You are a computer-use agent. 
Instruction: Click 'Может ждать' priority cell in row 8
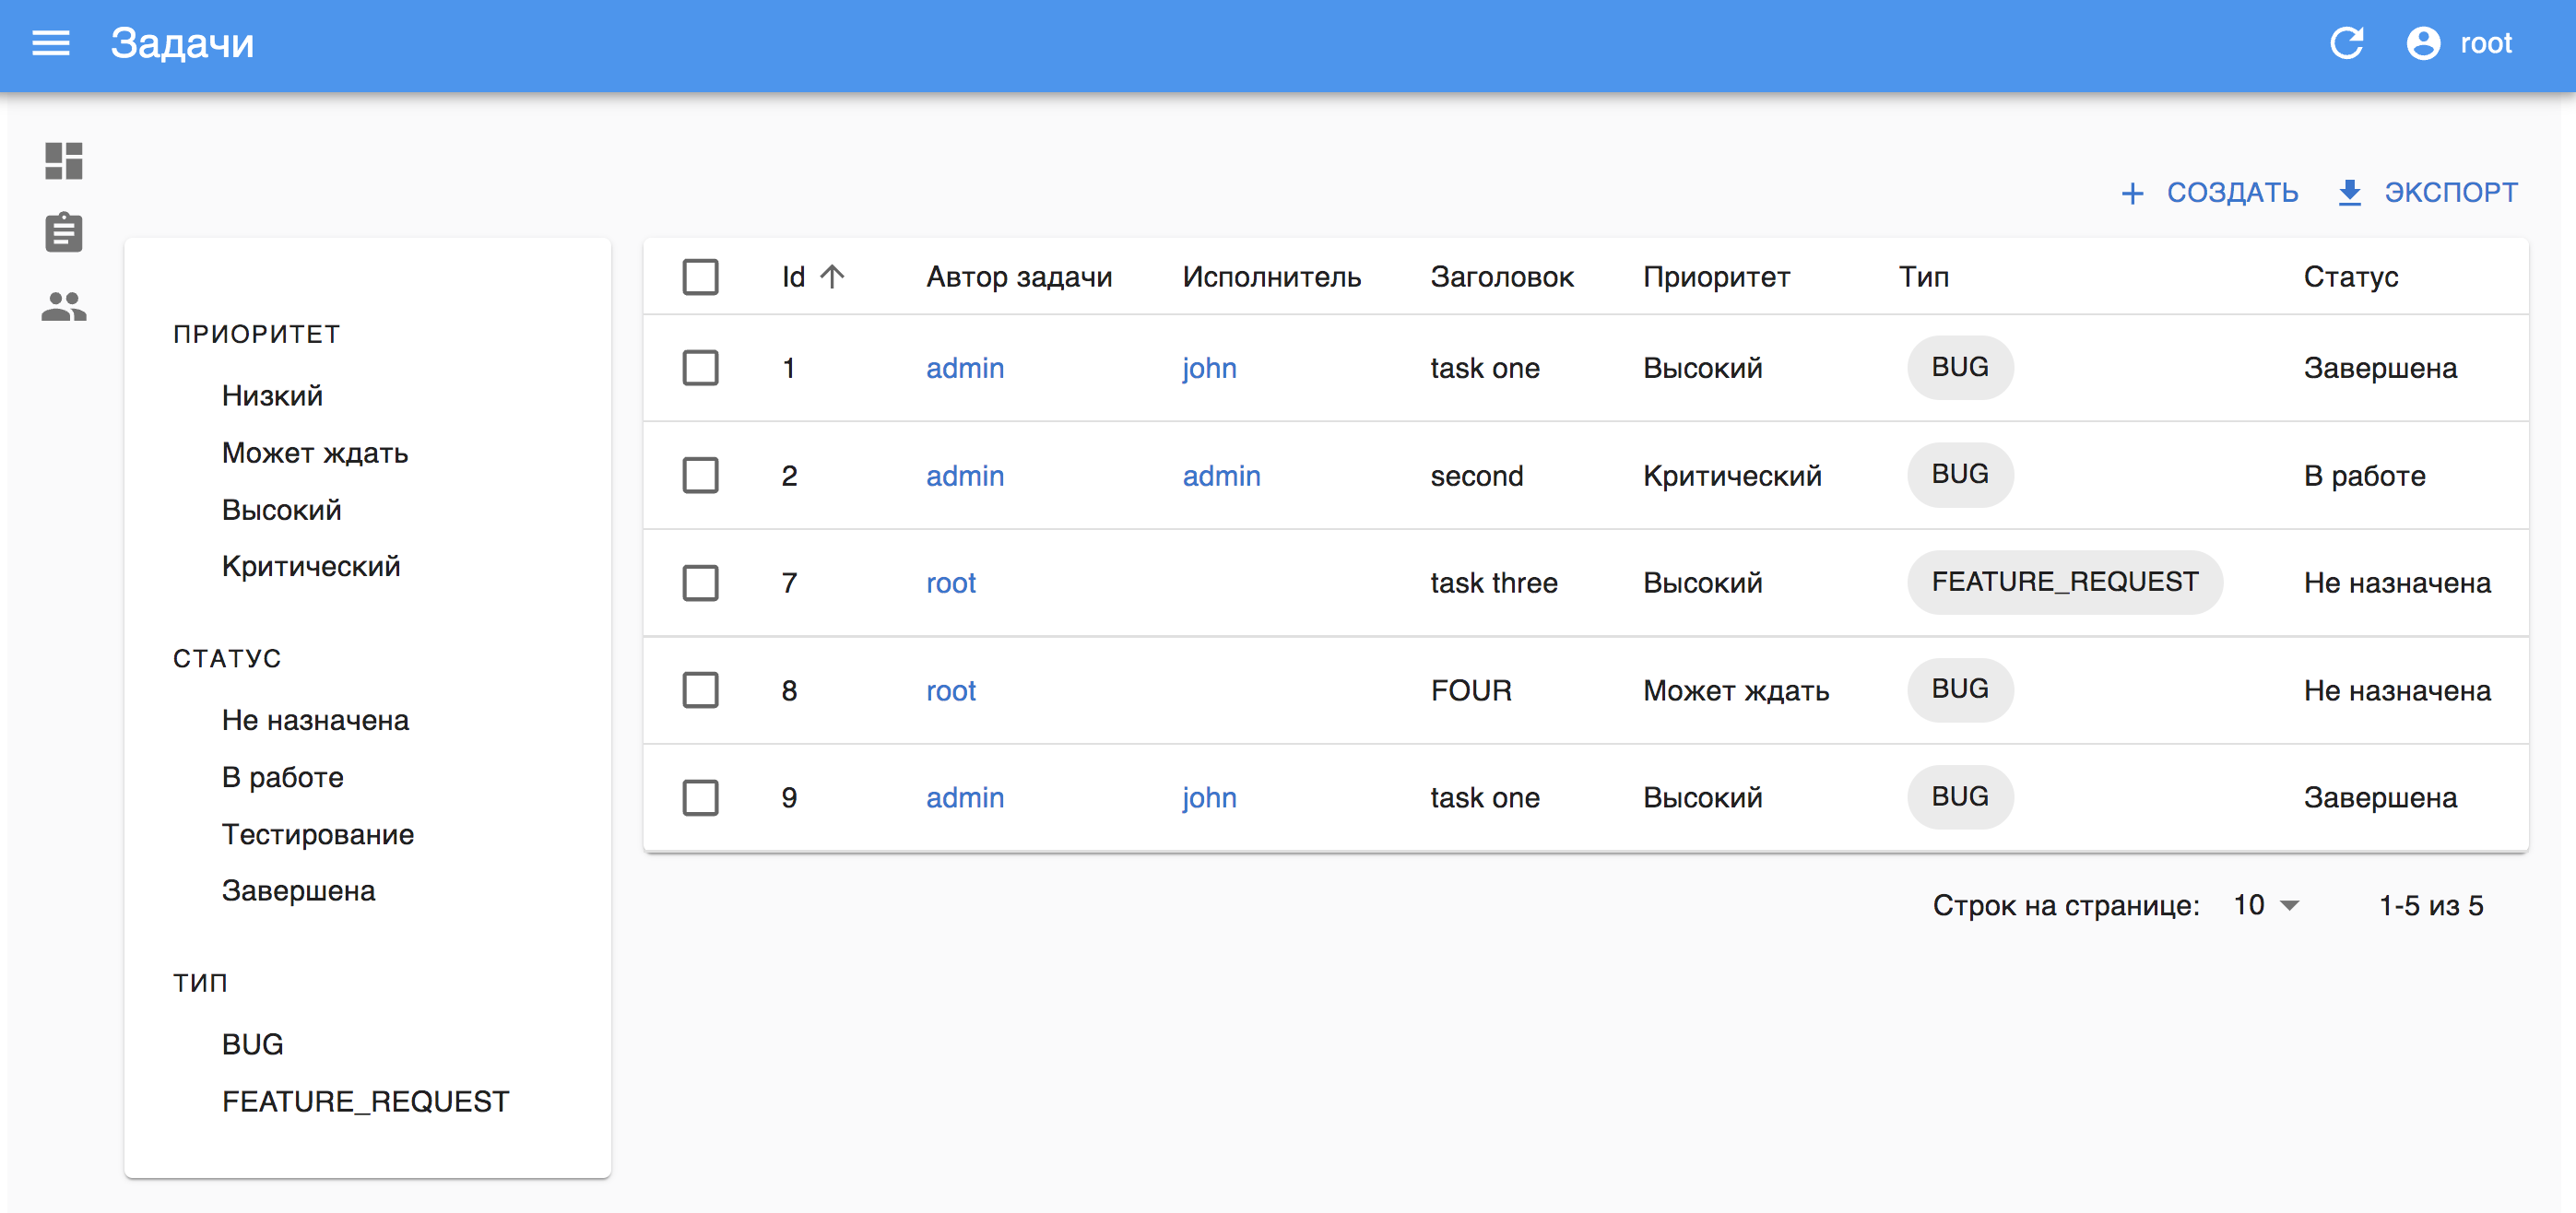pyautogui.click(x=1736, y=691)
